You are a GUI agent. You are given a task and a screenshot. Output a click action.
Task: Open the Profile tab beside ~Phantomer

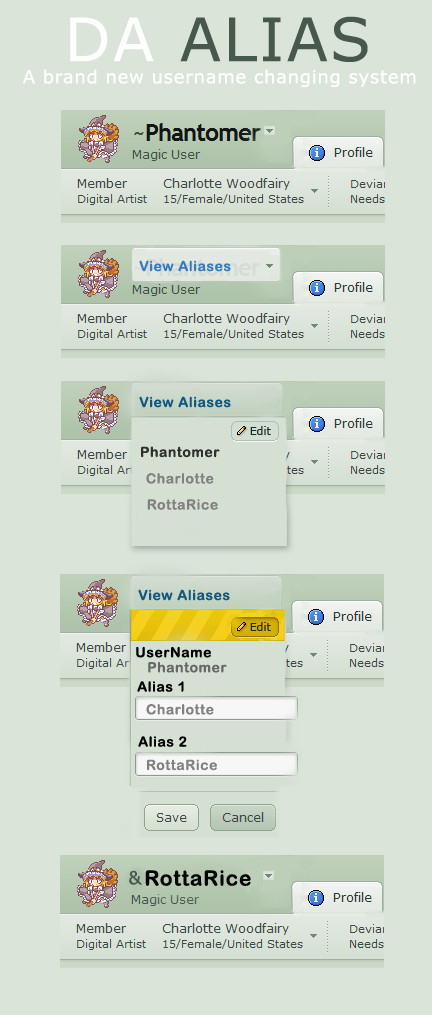click(339, 153)
